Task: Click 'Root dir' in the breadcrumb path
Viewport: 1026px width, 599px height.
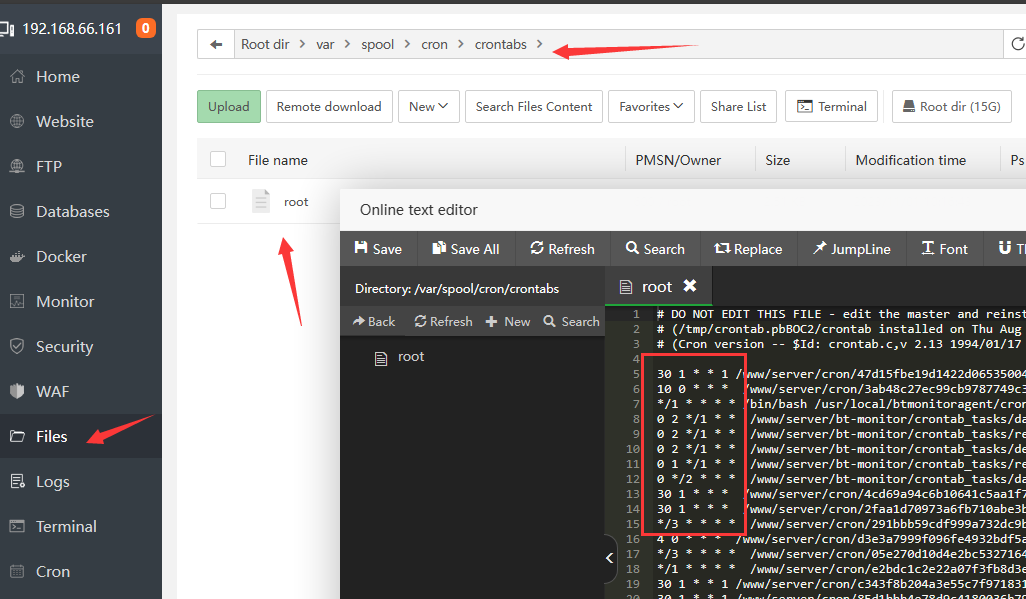Action: [x=265, y=45]
